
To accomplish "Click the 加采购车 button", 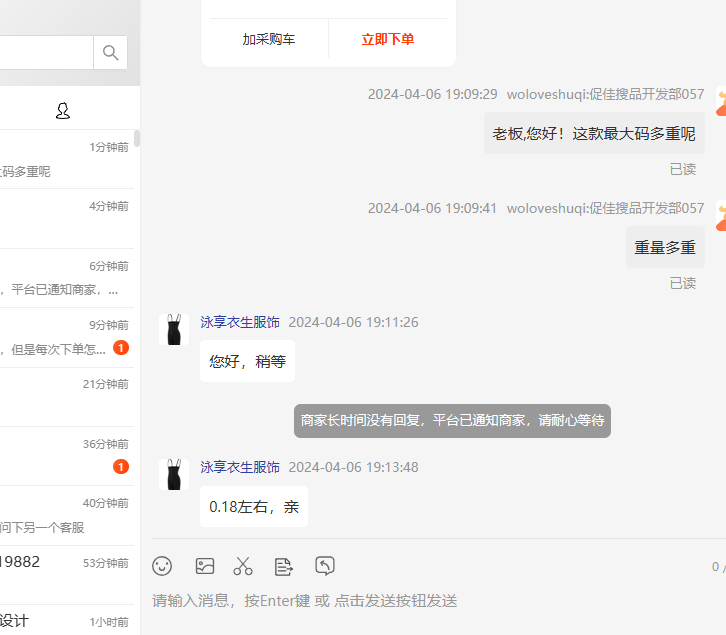I will 269,39.
